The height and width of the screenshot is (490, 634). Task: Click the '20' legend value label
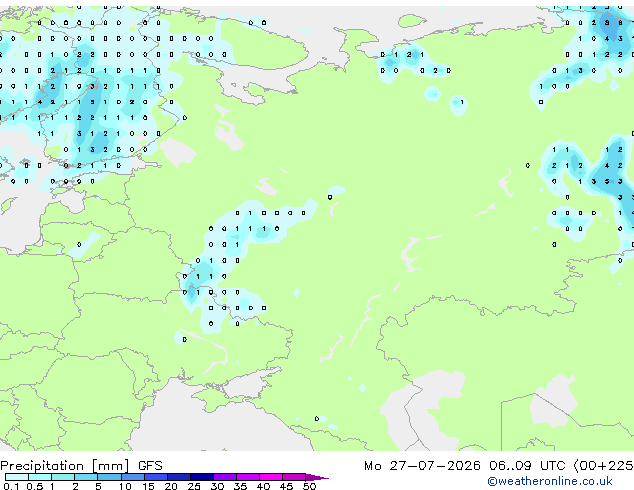point(171,486)
